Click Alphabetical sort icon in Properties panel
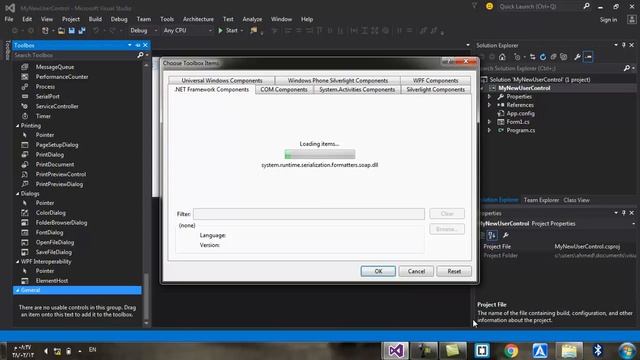 pos(492,235)
